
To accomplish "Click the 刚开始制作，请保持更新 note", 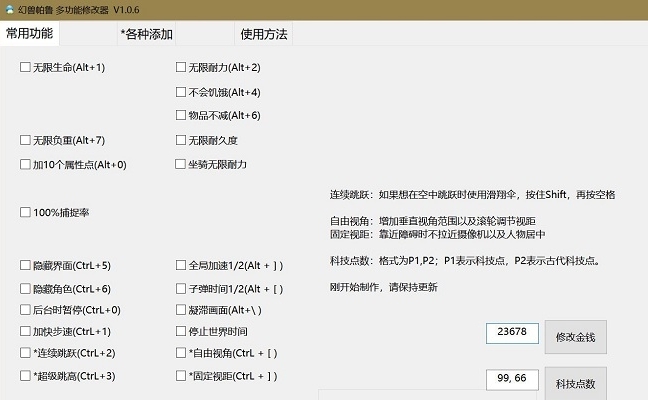I will (x=384, y=287).
